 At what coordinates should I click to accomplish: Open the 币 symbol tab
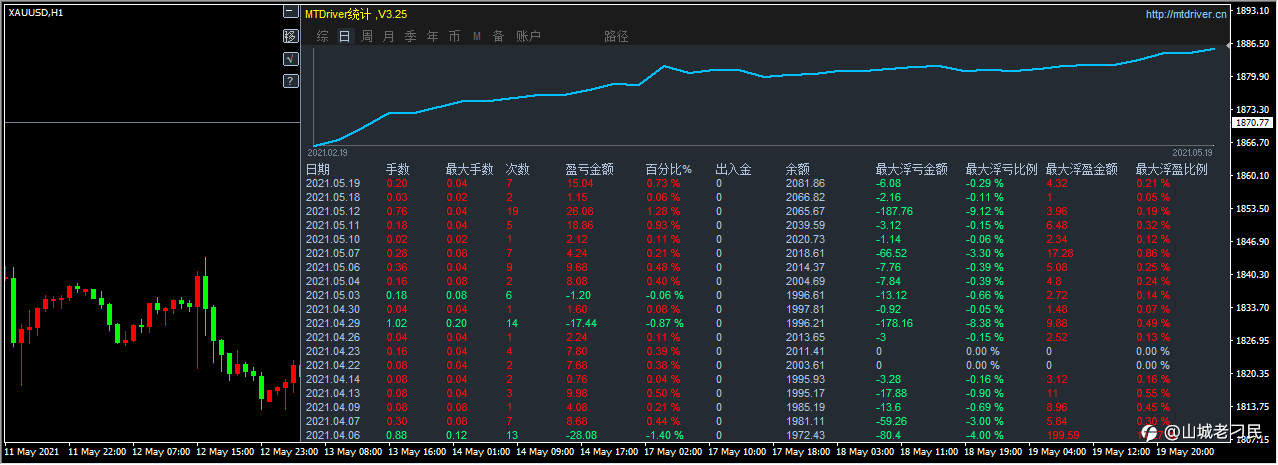coord(455,36)
